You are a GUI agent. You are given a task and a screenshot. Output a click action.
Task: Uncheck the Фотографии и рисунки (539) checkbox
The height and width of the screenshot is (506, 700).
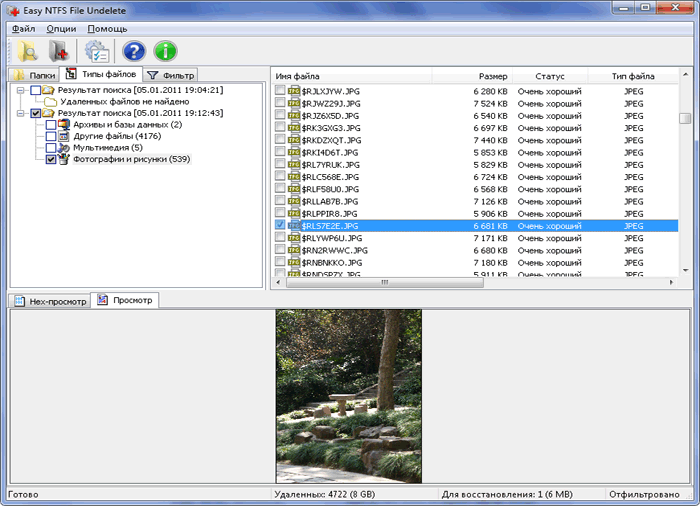(x=51, y=159)
